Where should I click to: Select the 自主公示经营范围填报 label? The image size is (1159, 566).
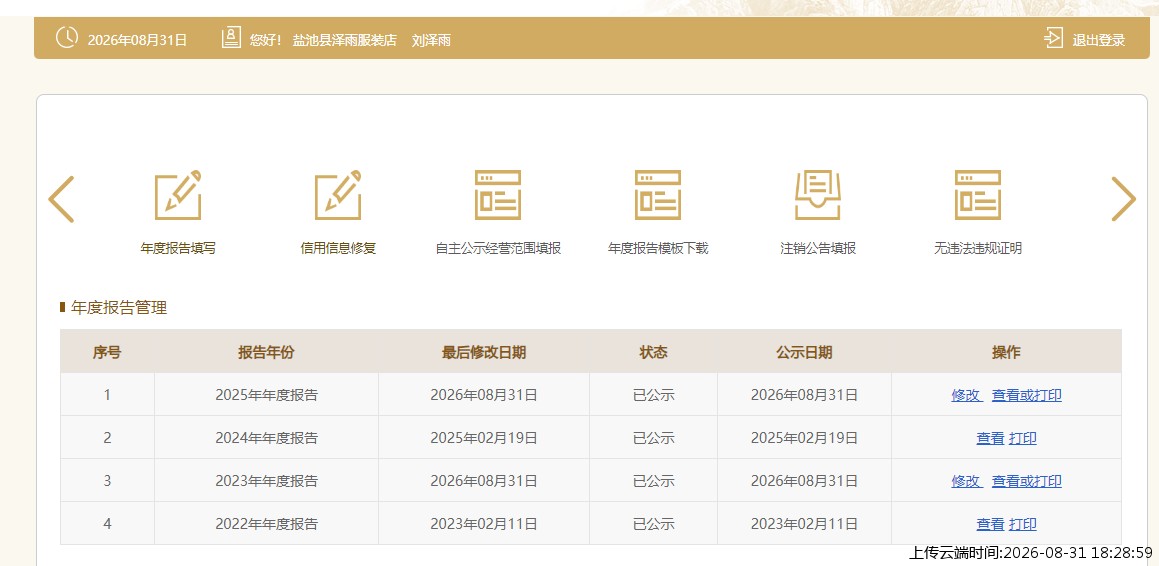(x=498, y=248)
